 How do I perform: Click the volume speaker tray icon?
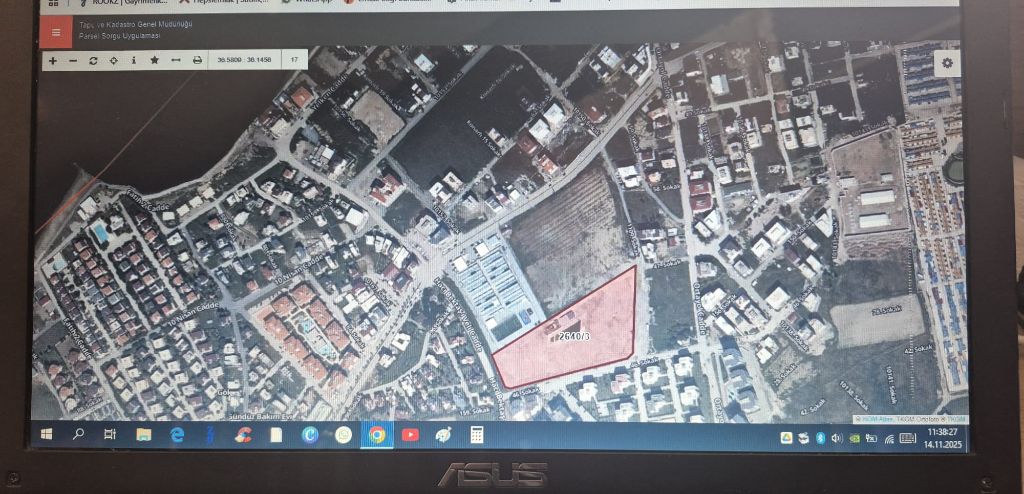tap(835, 438)
